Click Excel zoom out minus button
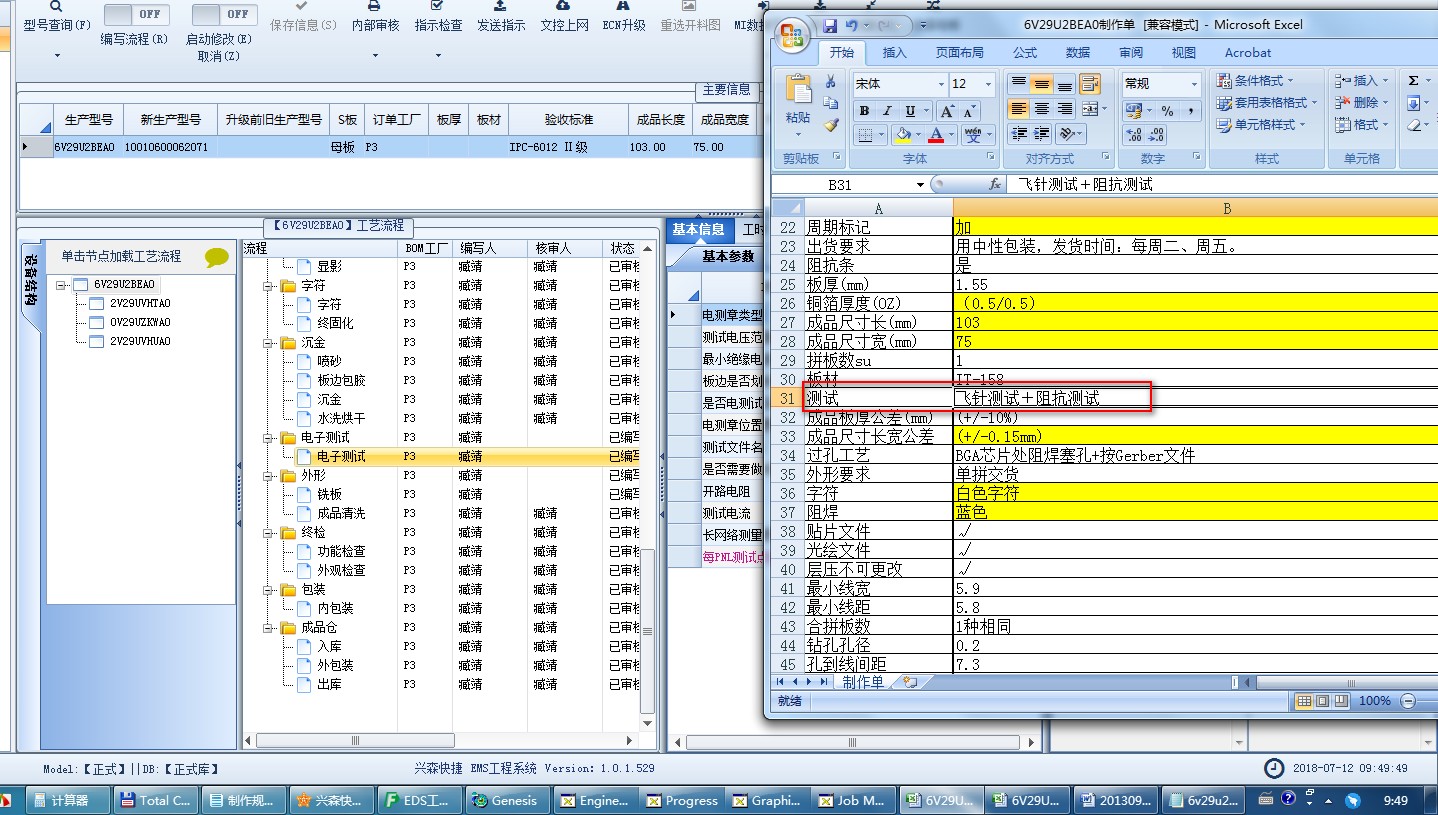Image resolution: width=1438 pixels, height=815 pixels. [1409, 701]
